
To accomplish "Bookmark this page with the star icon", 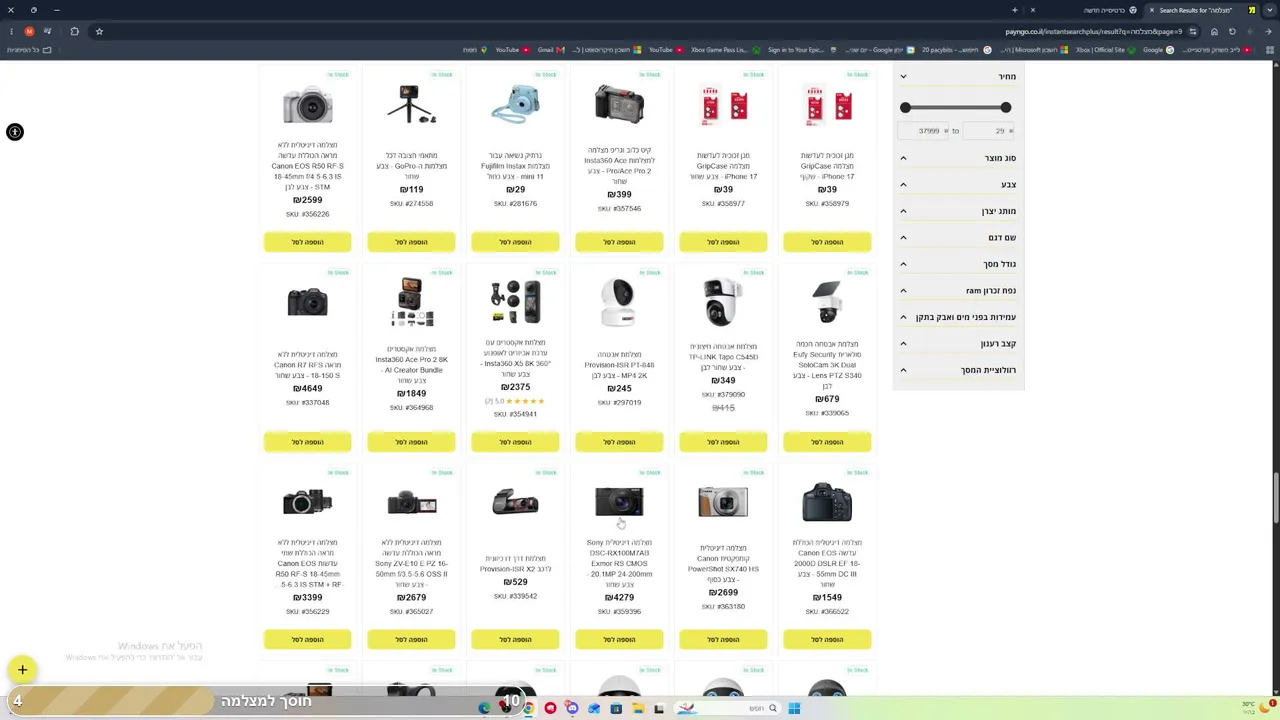I will pyautogui.click(x=99, y=31).
